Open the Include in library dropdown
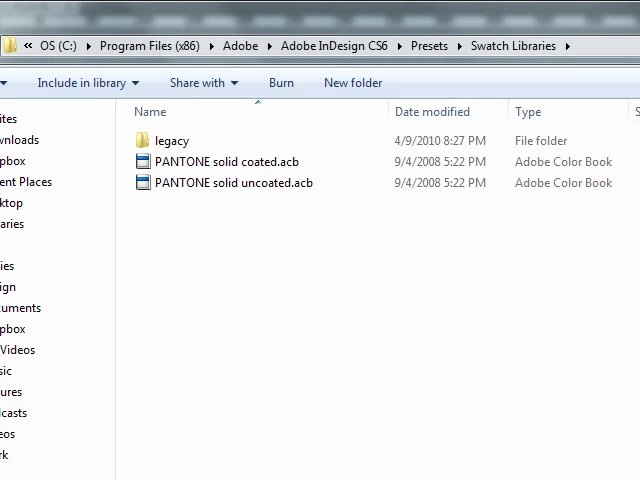The width and height of the screenshot is (640, 480). (88, 83)
